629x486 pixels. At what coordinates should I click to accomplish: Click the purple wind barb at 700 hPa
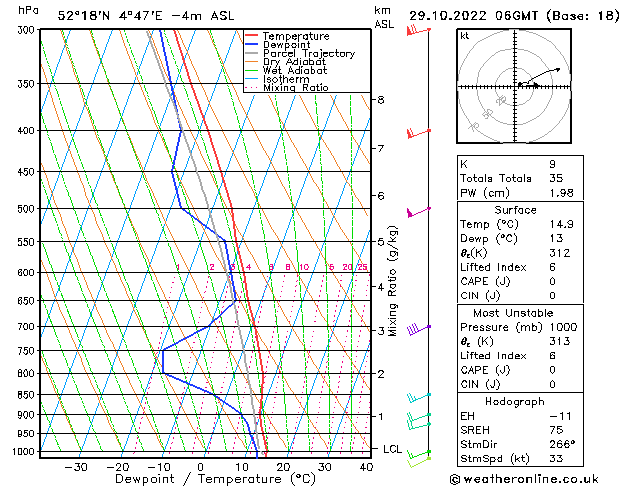419,330
